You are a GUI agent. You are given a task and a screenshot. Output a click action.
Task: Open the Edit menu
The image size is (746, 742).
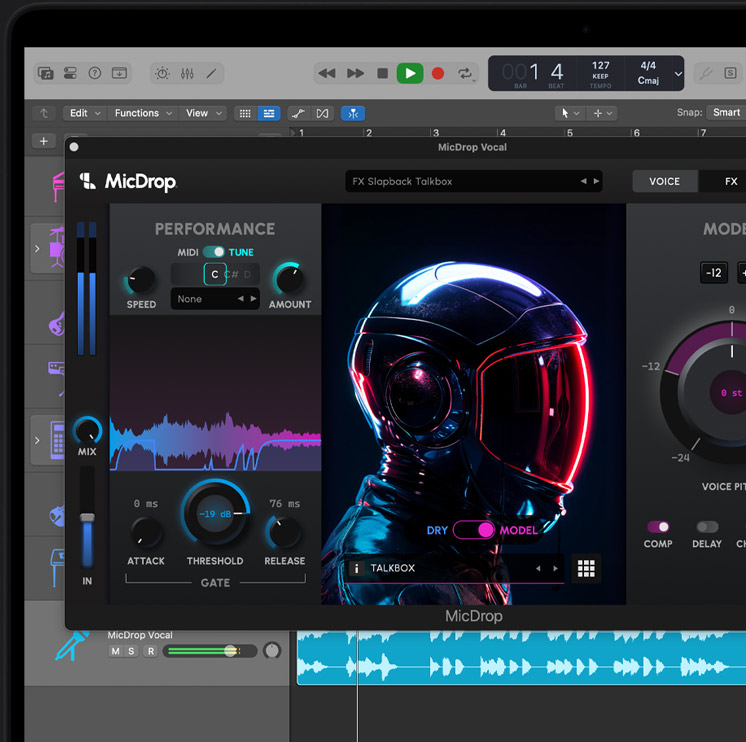coord(84,113)
